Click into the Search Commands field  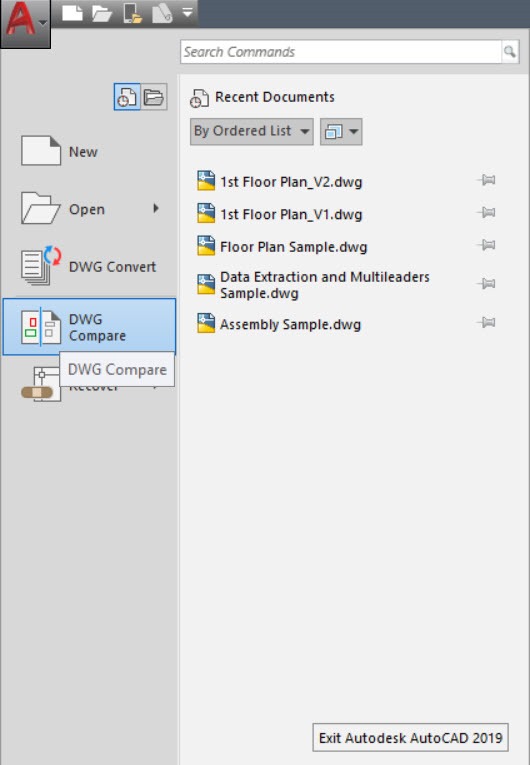[x=342, y=52]
